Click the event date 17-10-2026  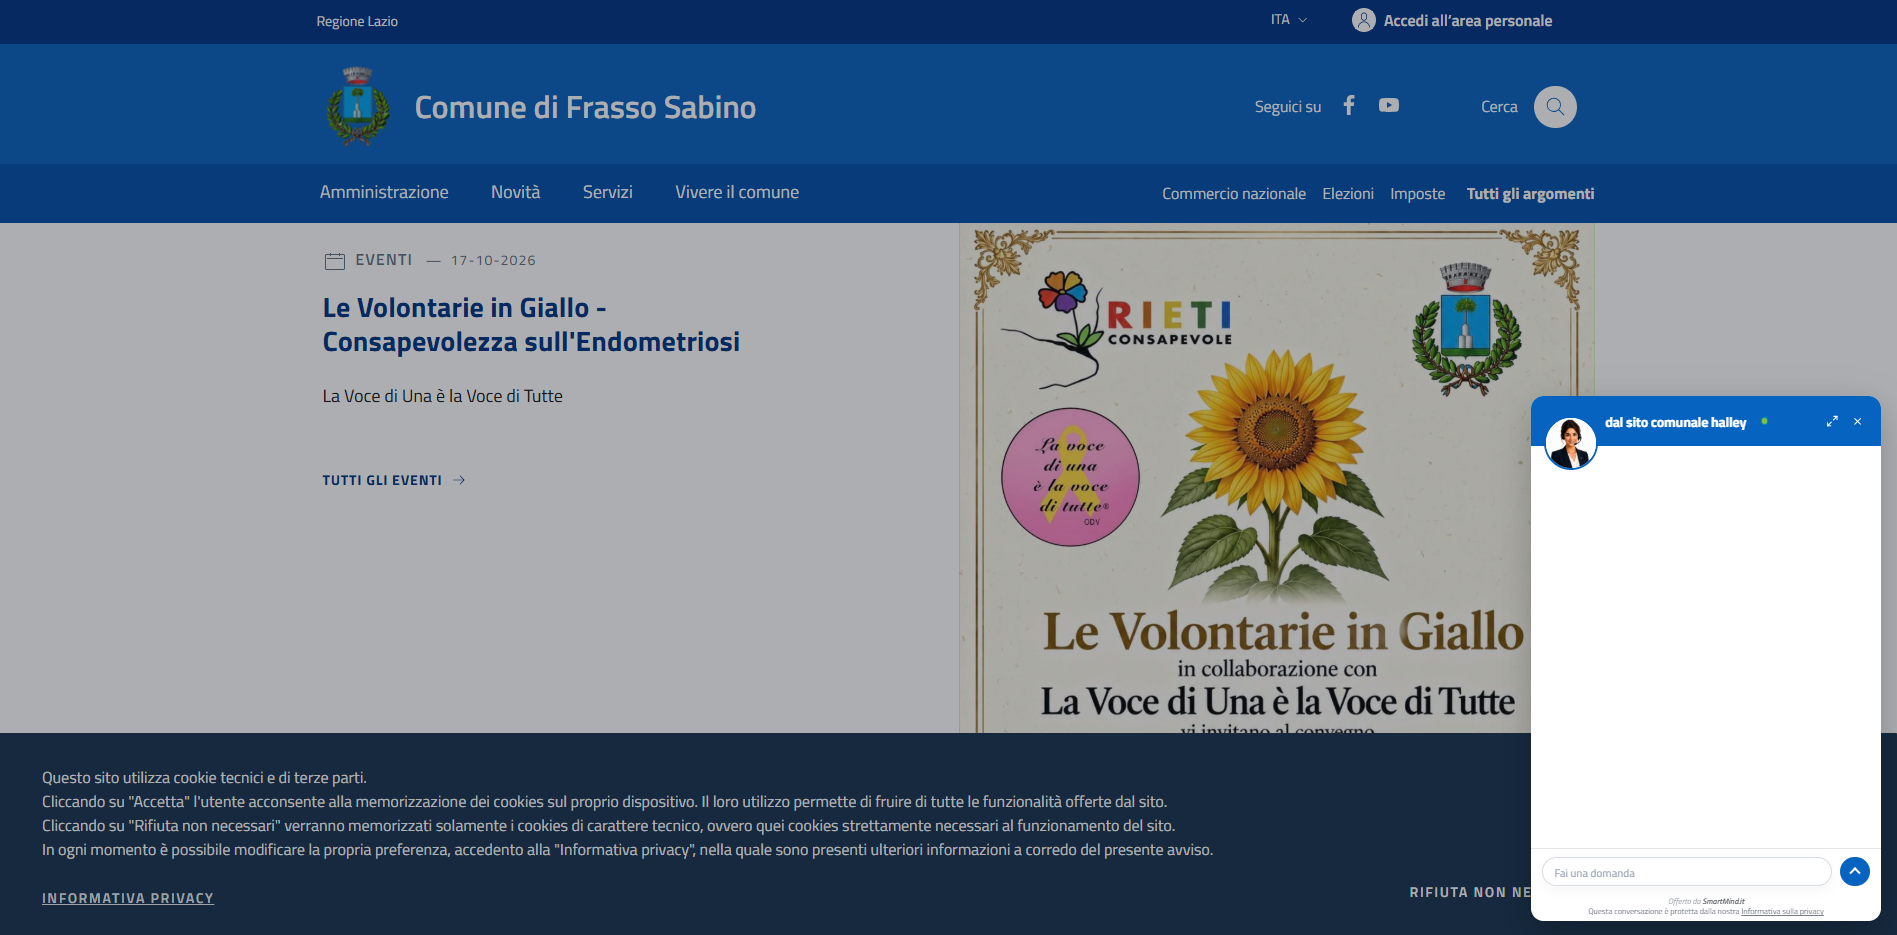tap(493, 260)
